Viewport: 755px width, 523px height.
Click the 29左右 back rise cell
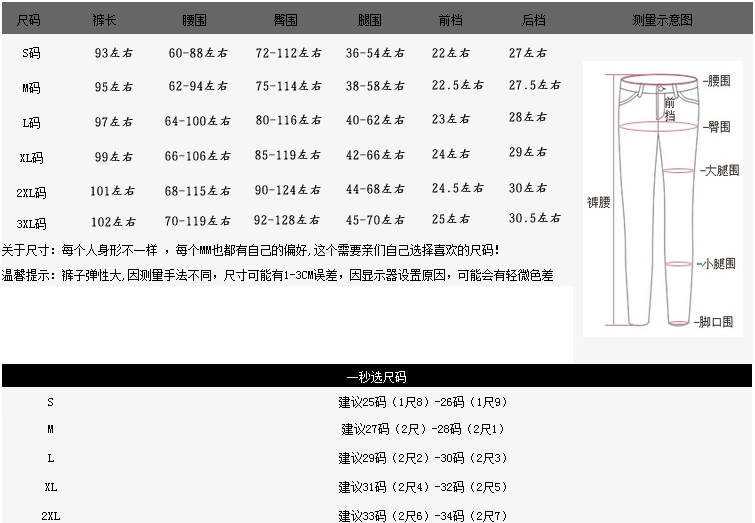pos(528,152)
